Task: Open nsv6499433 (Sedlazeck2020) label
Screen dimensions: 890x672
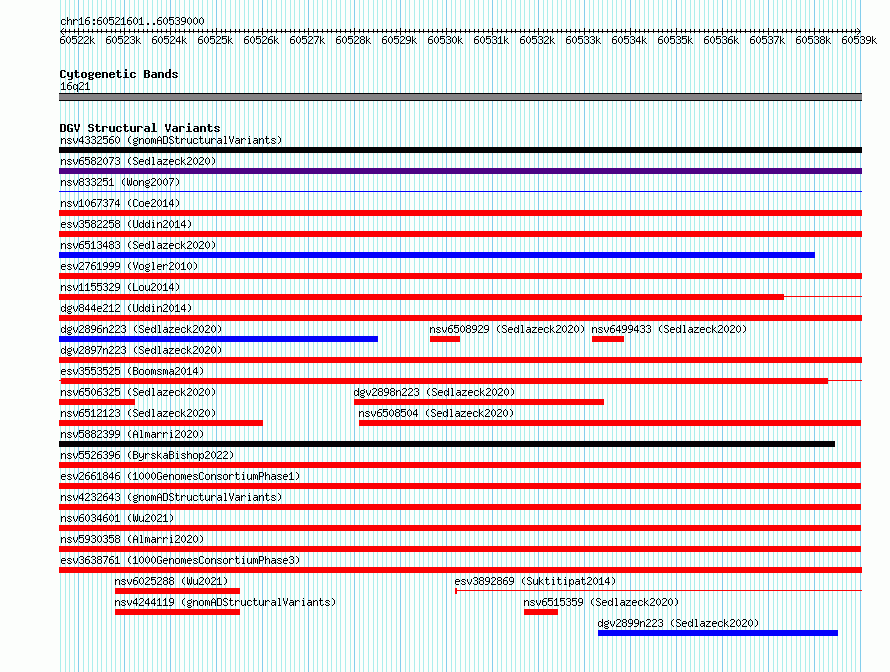Action: (x=669, y=329)
